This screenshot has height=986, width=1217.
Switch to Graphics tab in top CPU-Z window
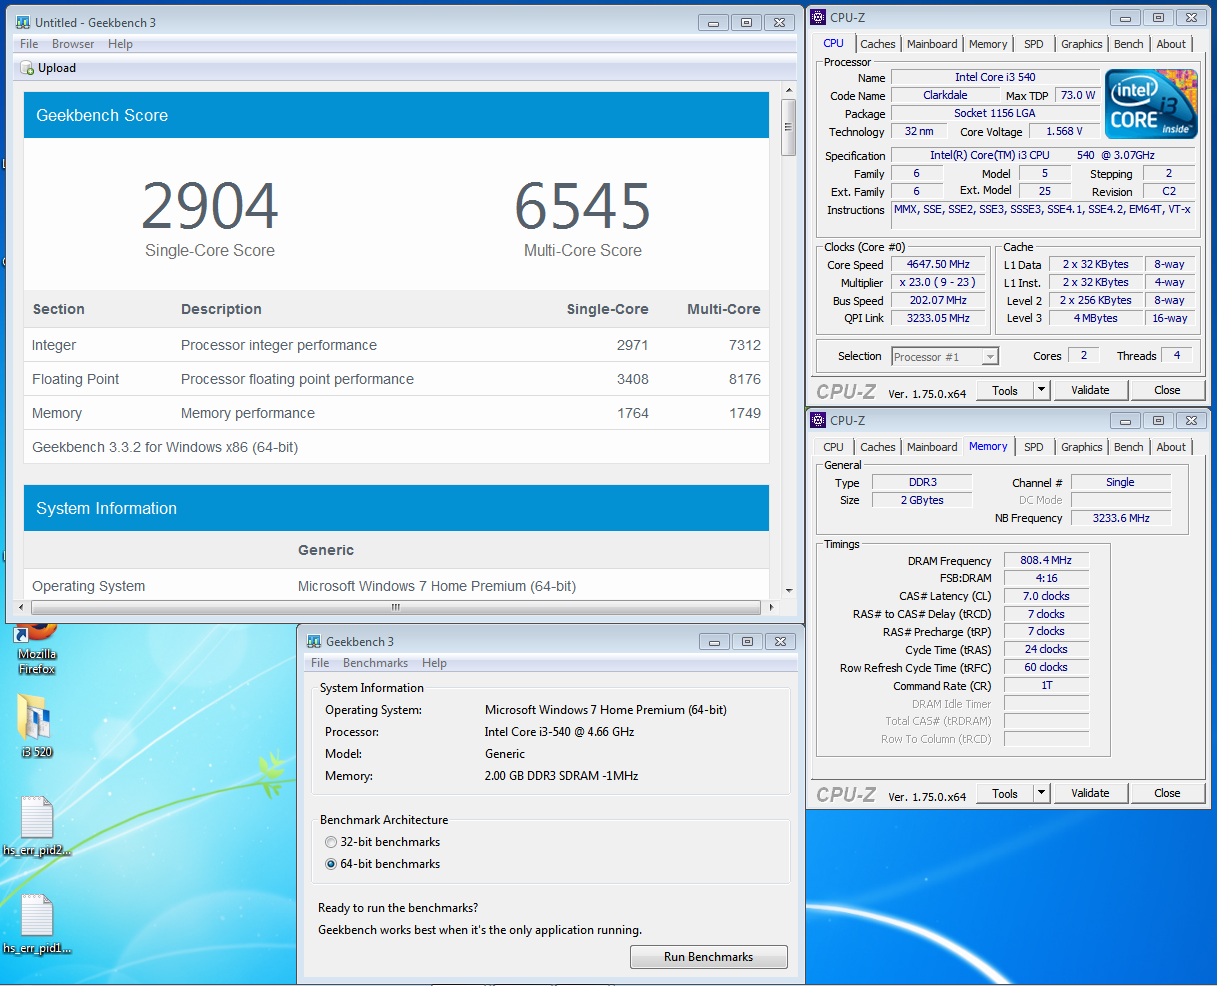click(x=1082, y=44)
